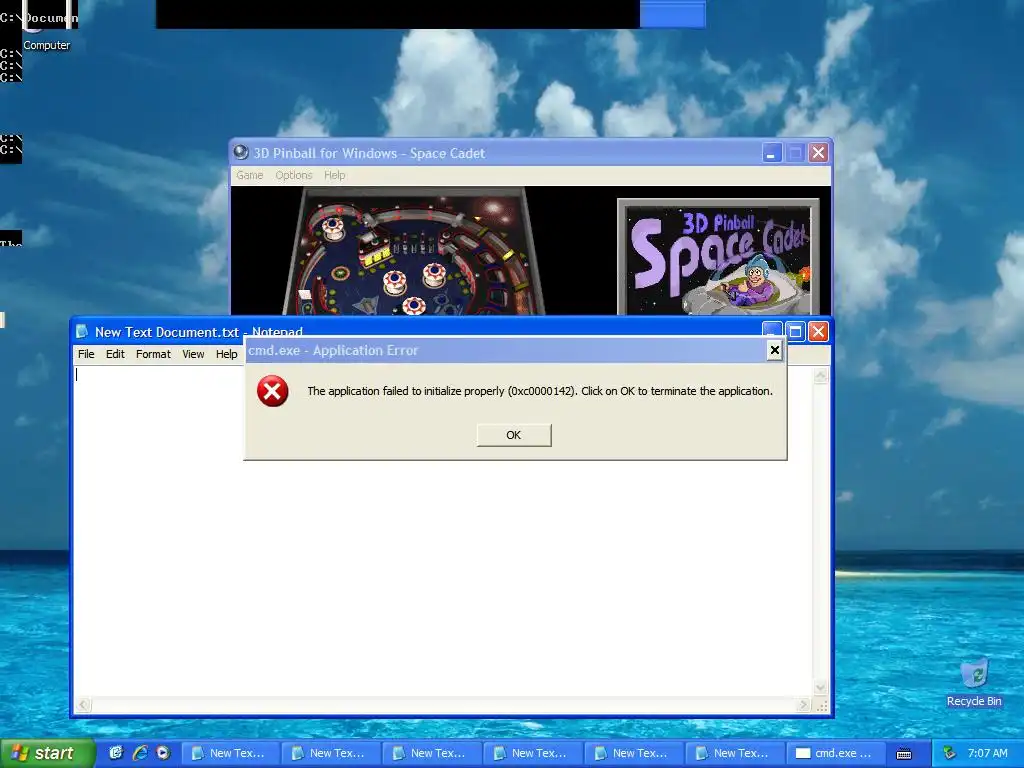Maximize the Notepad window
Viewport: 1024px width, 768px height.
click(x=795, y=332)
